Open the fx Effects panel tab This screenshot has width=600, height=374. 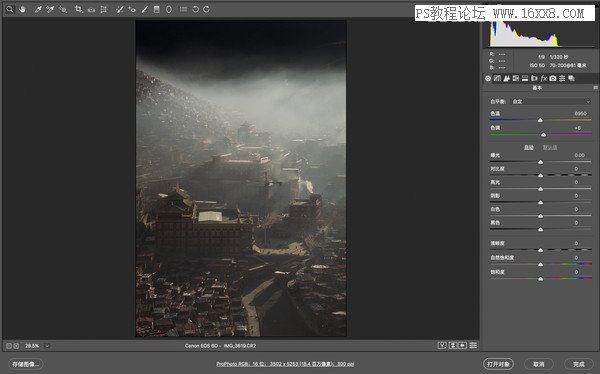tap(543, 78)
